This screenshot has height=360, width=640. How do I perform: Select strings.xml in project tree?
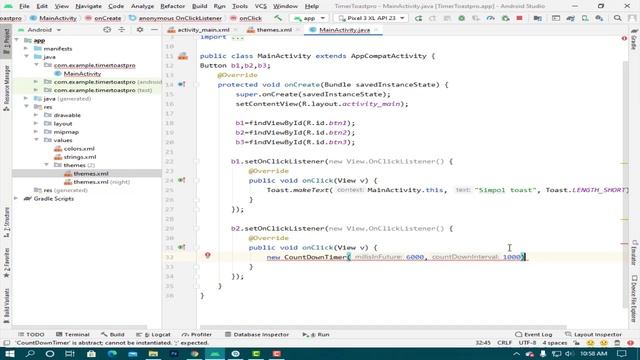click(80, 157)
